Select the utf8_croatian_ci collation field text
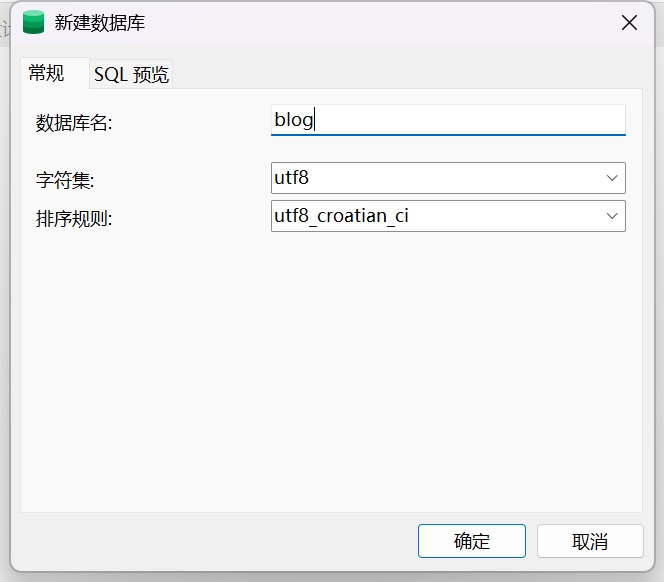This screenshot has height=582, width=664. click(x=341, y=216)
